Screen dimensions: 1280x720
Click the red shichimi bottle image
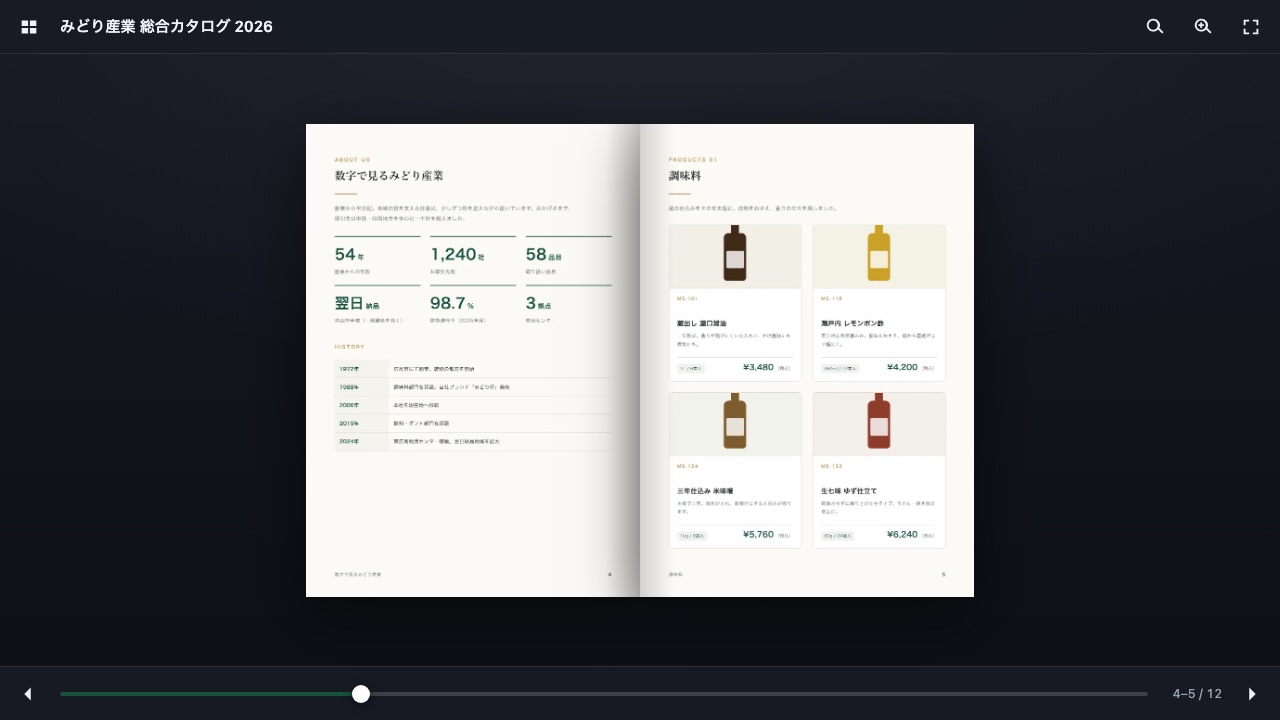click(879, 423)
